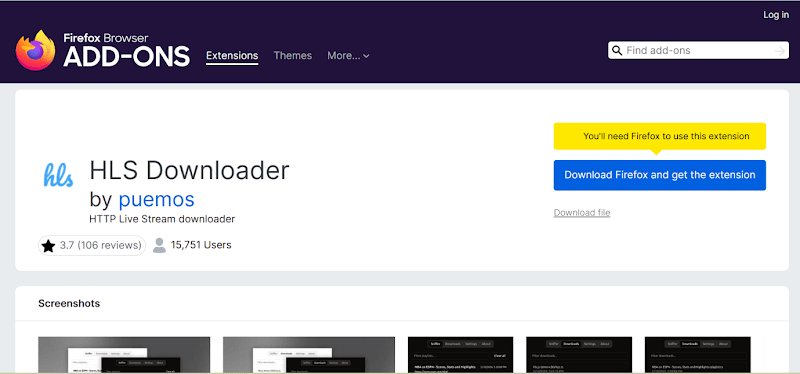This screenshot has width=800, height=374.
Task: Click the Firefox logo icon
Action: (x=35, y=51)
